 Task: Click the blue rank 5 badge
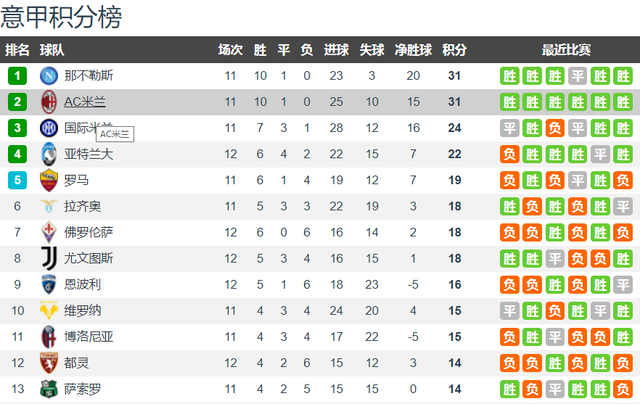point(17,180)
